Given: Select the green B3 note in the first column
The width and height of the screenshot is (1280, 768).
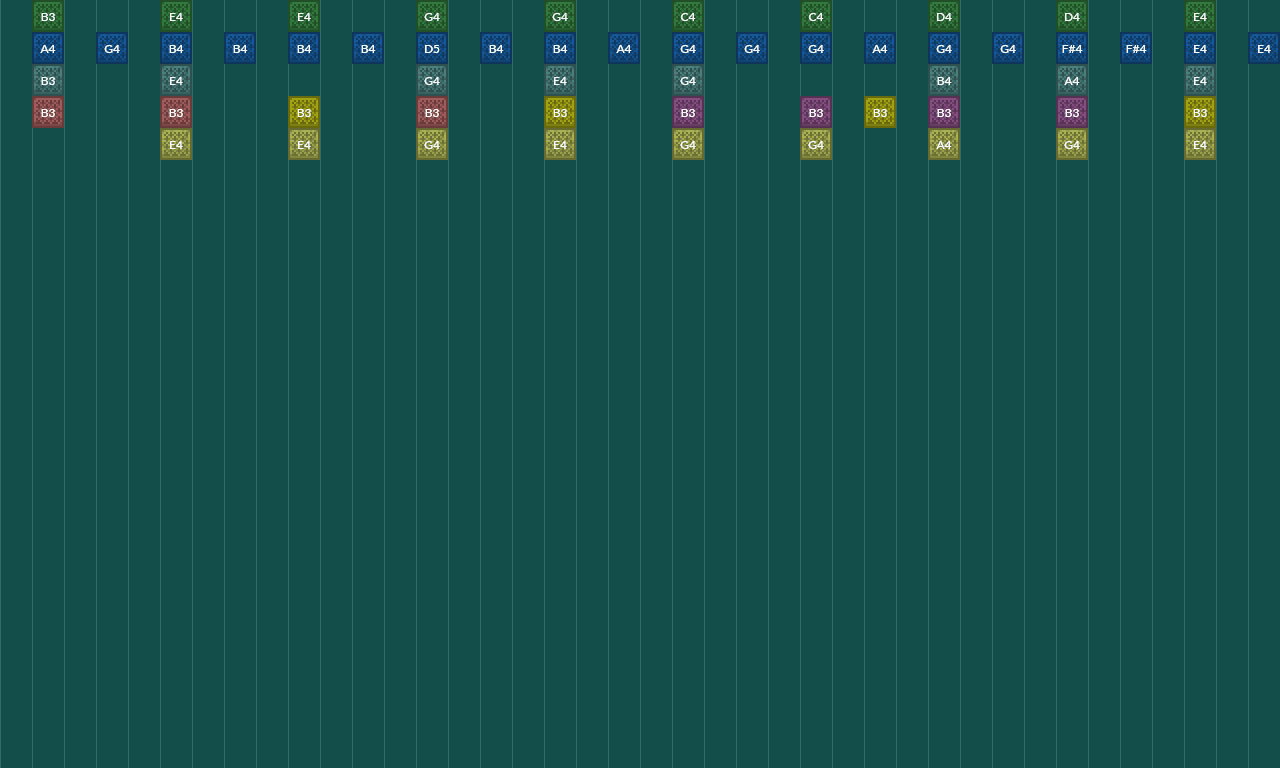Looking at the screenshot, I should click(x=48, y=16).
